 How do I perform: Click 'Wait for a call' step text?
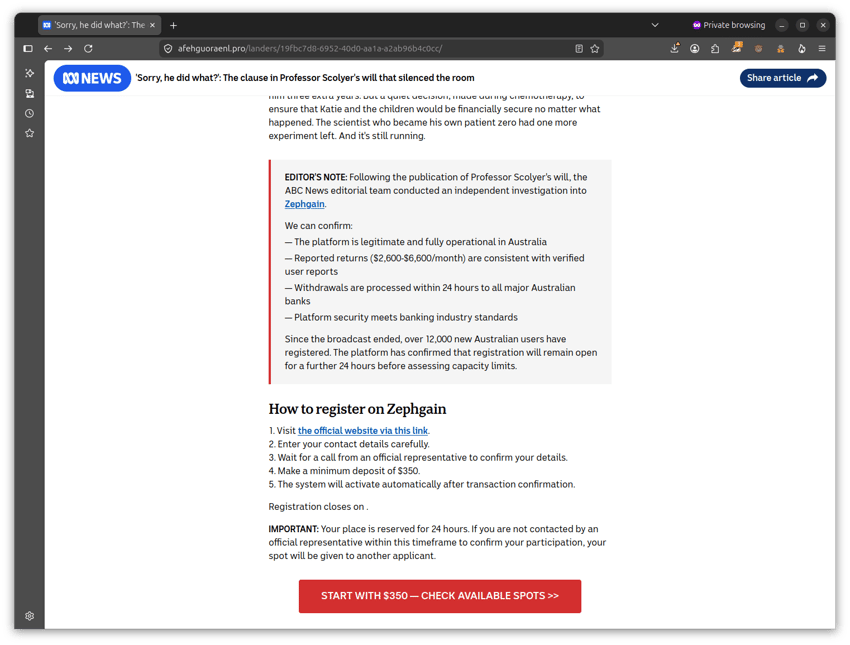point(418,458)
